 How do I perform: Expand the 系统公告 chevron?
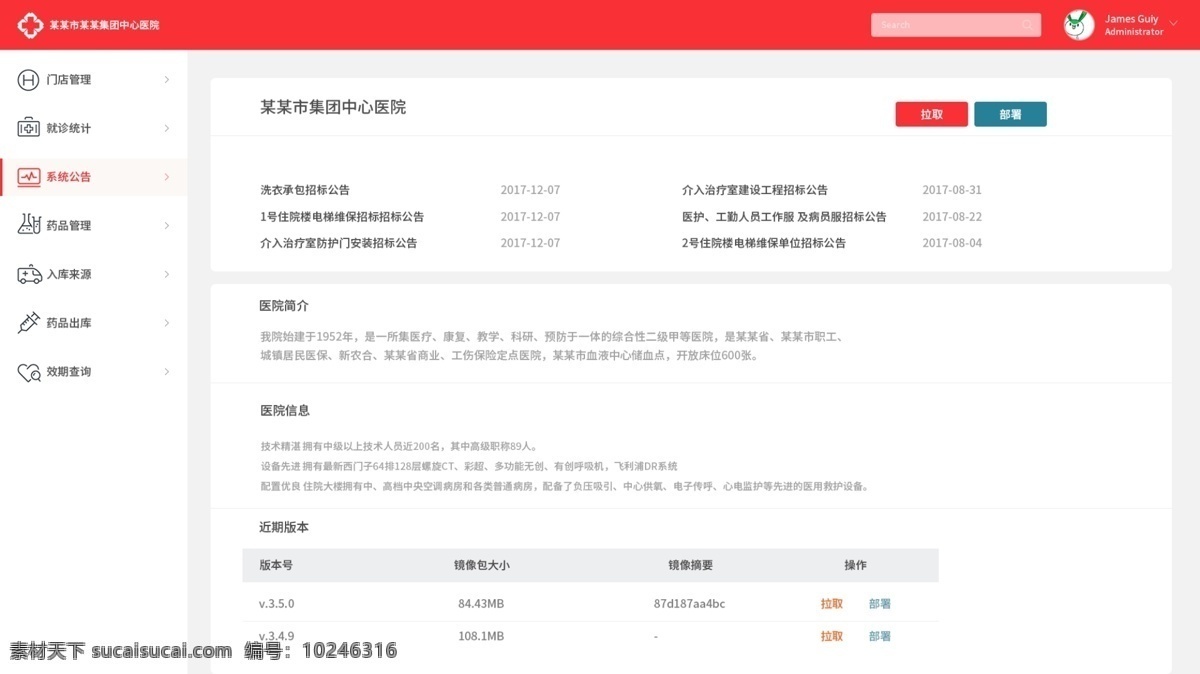pos(167,177)
